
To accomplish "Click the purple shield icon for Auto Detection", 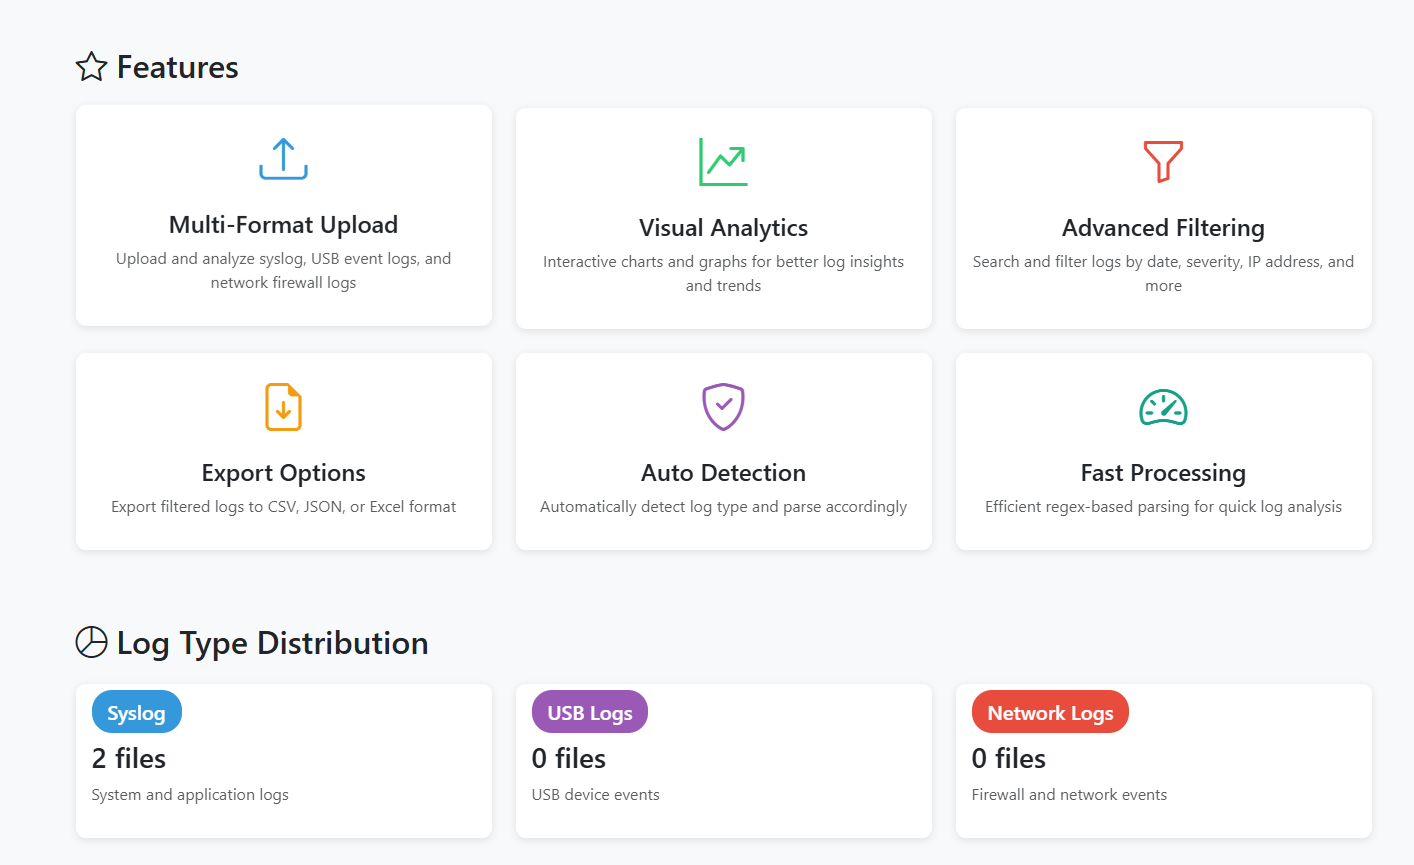I will click(x=723, y=407).
